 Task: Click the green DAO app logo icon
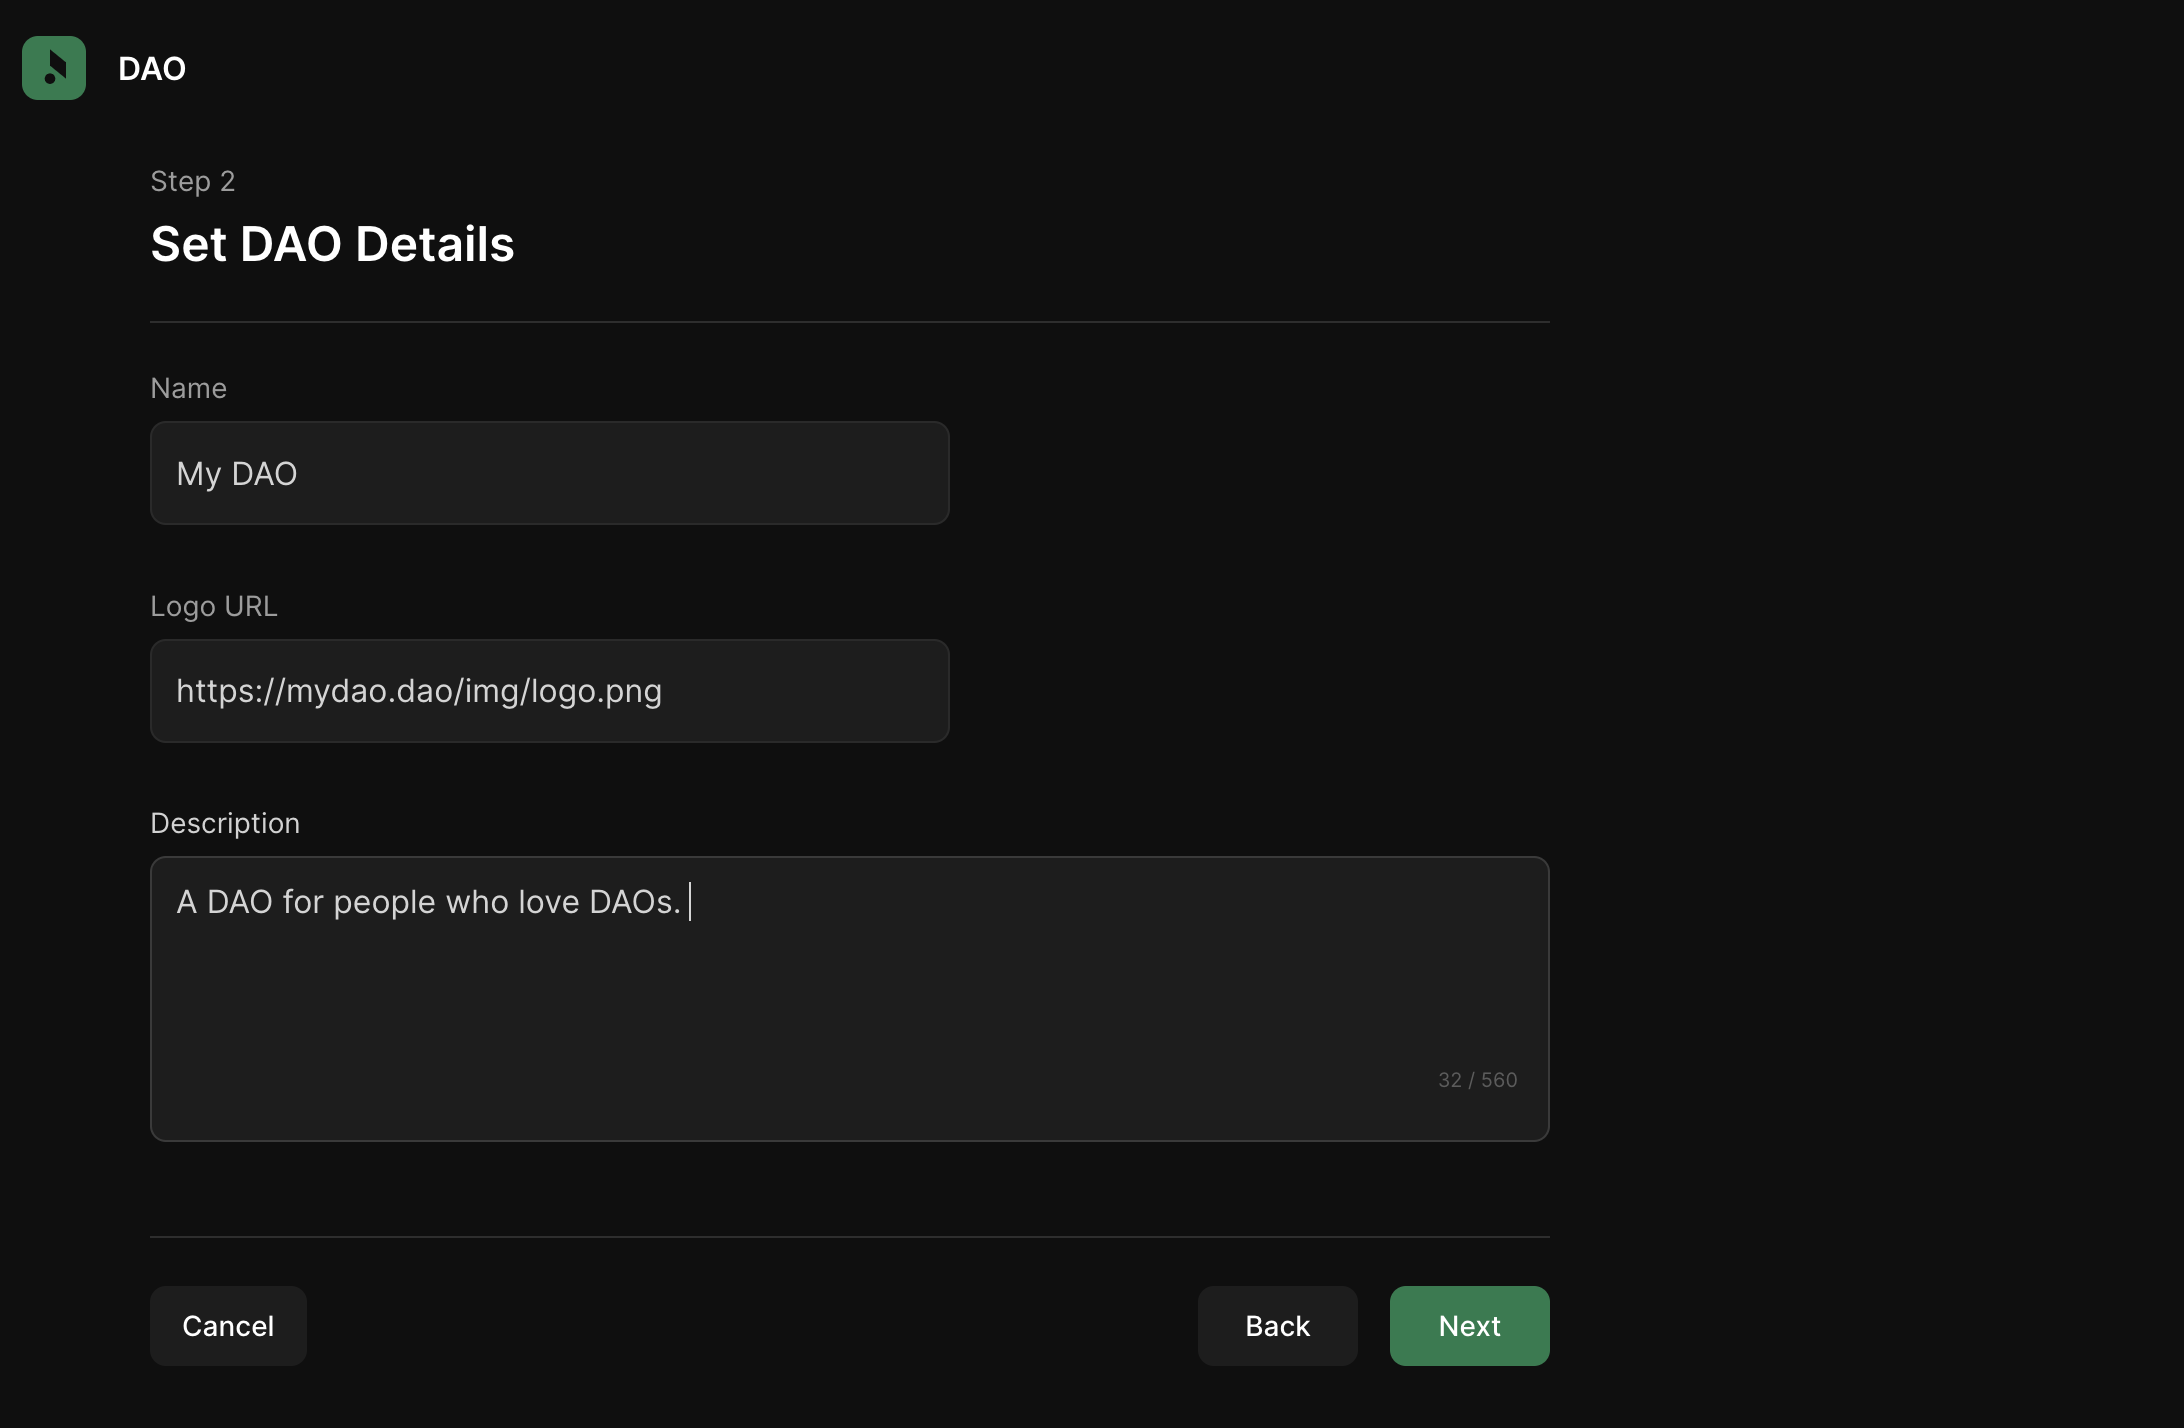click(x=54, y=68)
